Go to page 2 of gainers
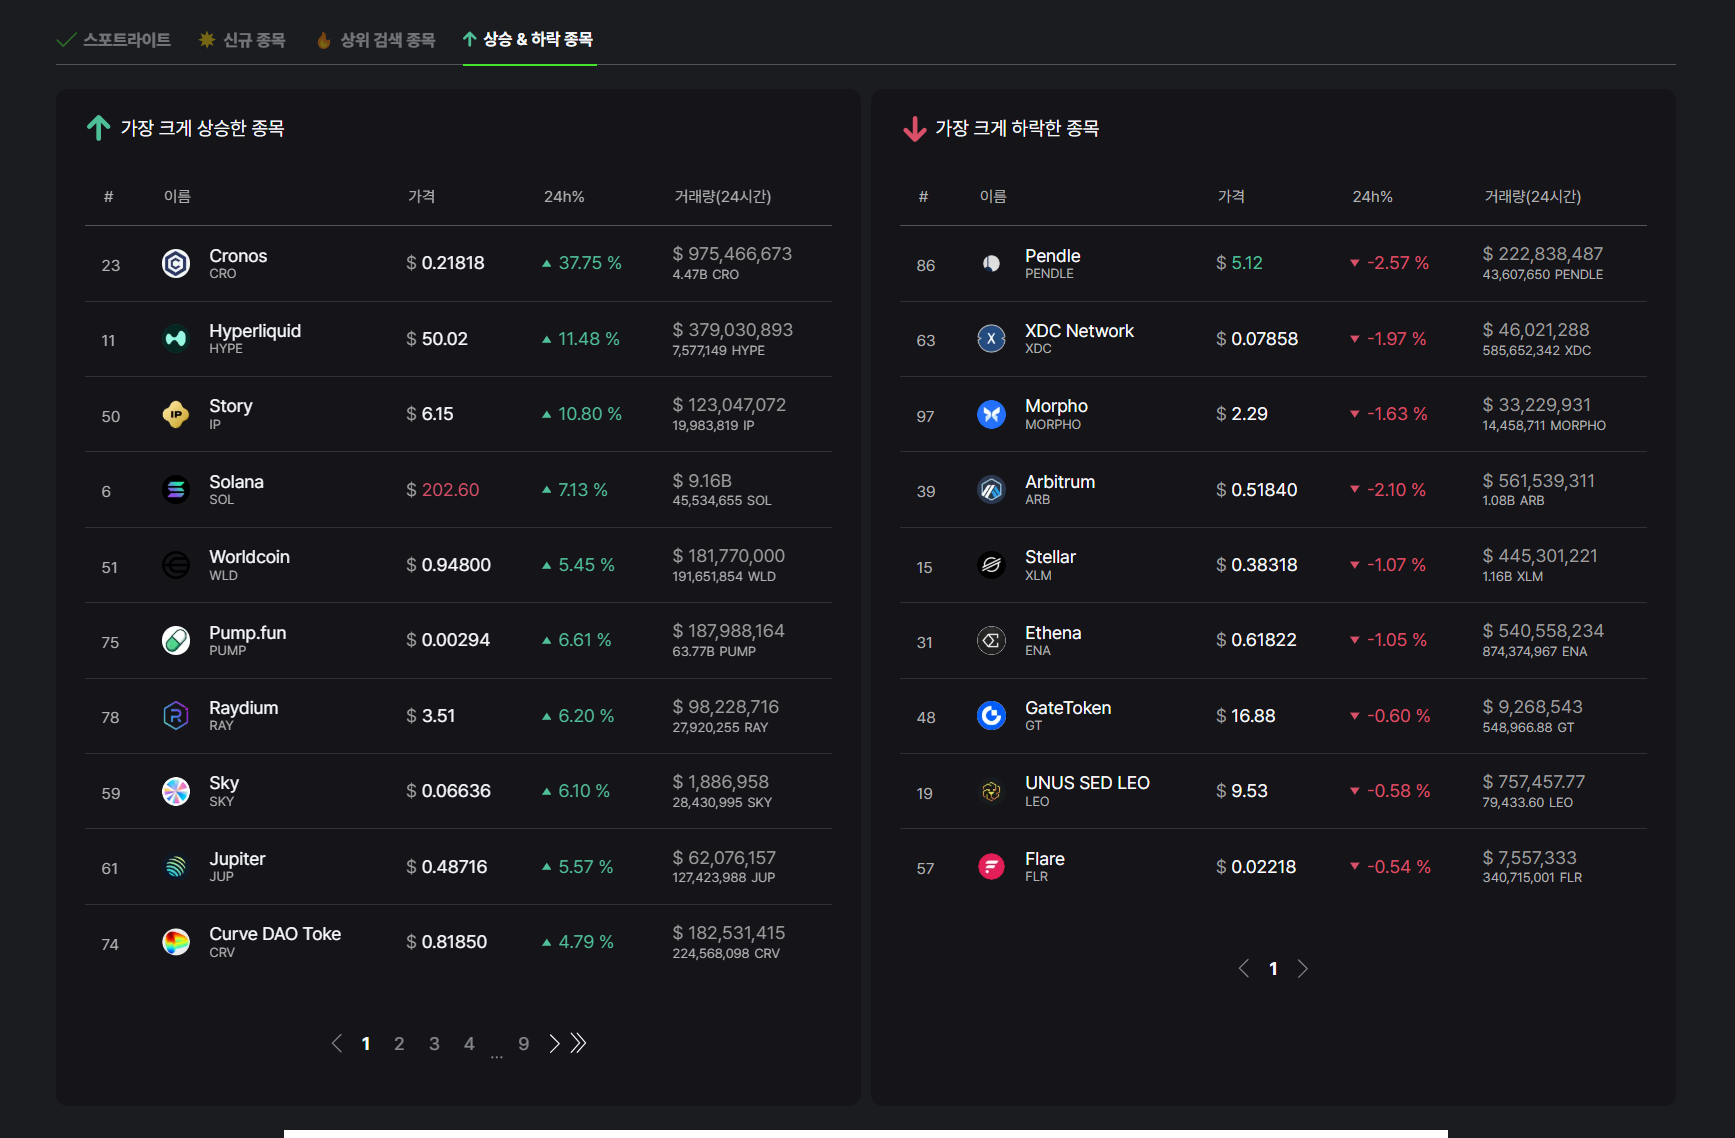This screenshot has width=1735, height=1138. click(x=399, y=1044)
